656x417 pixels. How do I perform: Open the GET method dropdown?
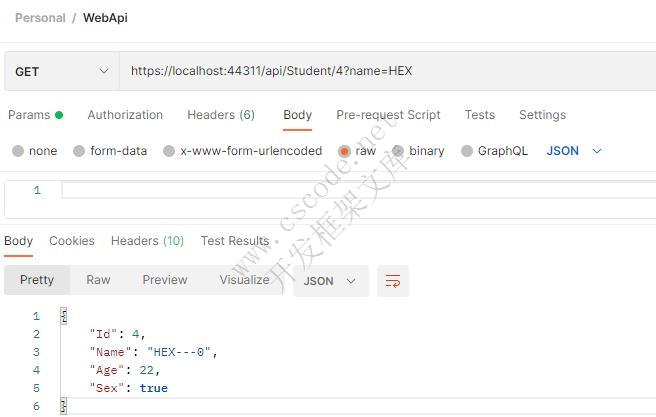point(62,72)
